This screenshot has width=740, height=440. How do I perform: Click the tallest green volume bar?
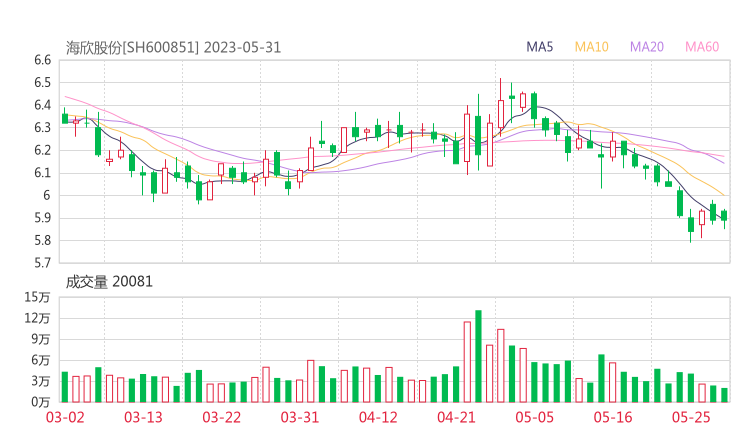(478, 356)
